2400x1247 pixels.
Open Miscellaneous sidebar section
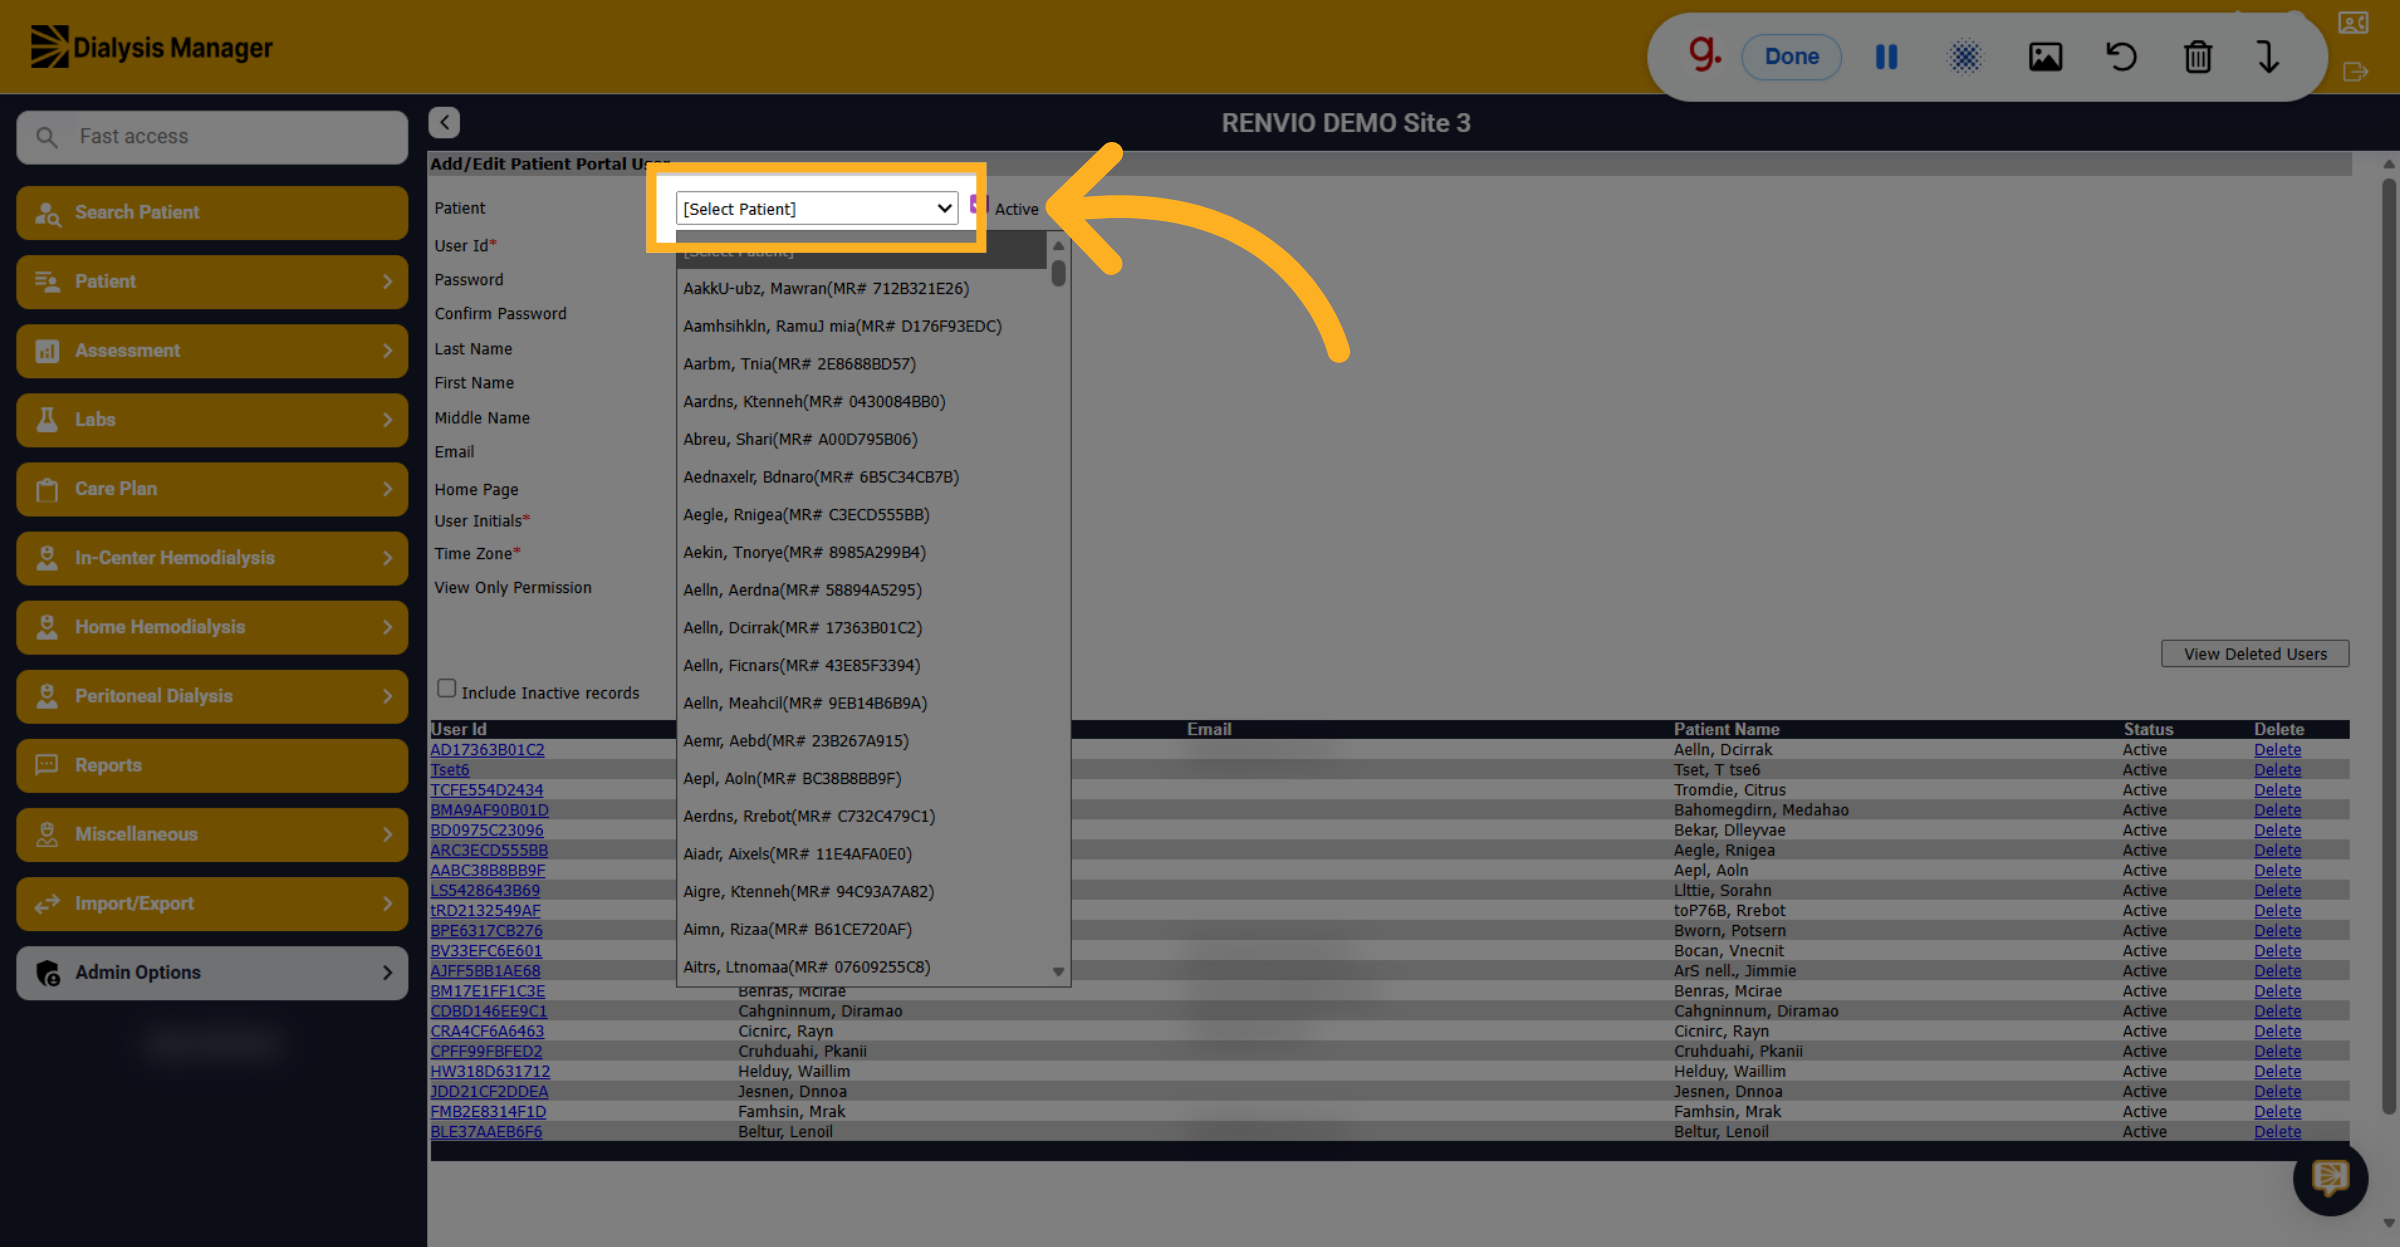212,834
